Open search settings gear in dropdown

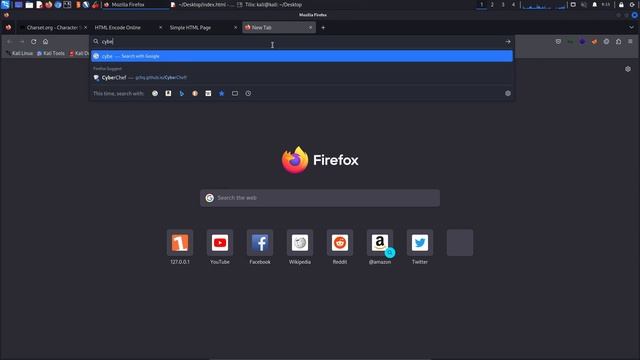click(x=508, y=93)
